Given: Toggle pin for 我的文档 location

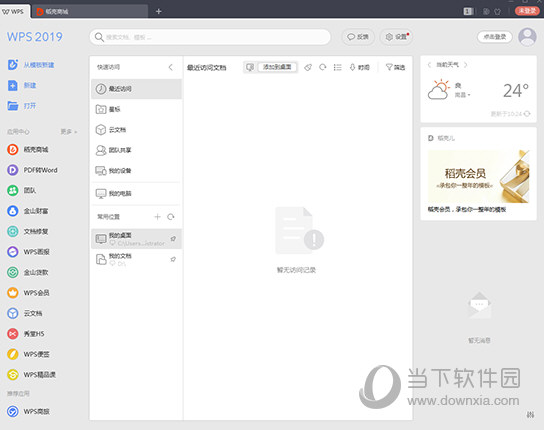Looking at the screenshot, I should coord(173,260).
